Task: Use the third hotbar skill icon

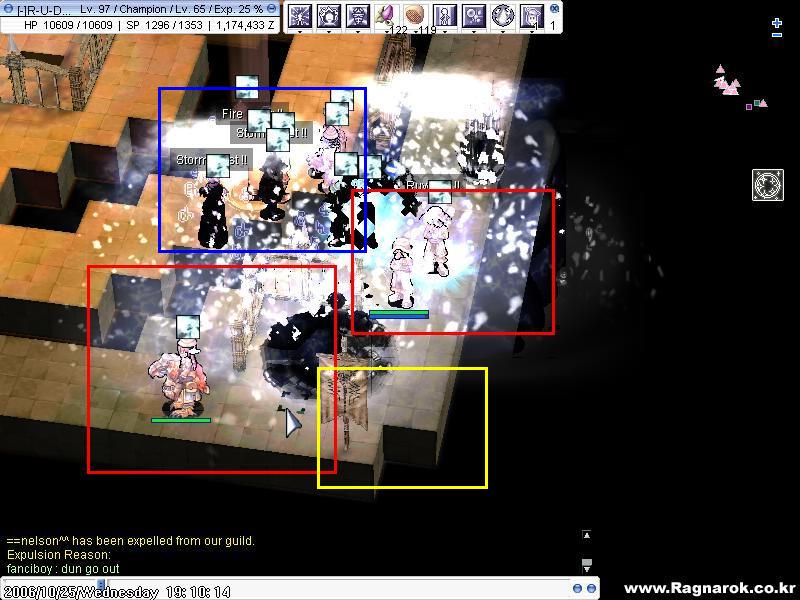Action: (x=358, y=15)
